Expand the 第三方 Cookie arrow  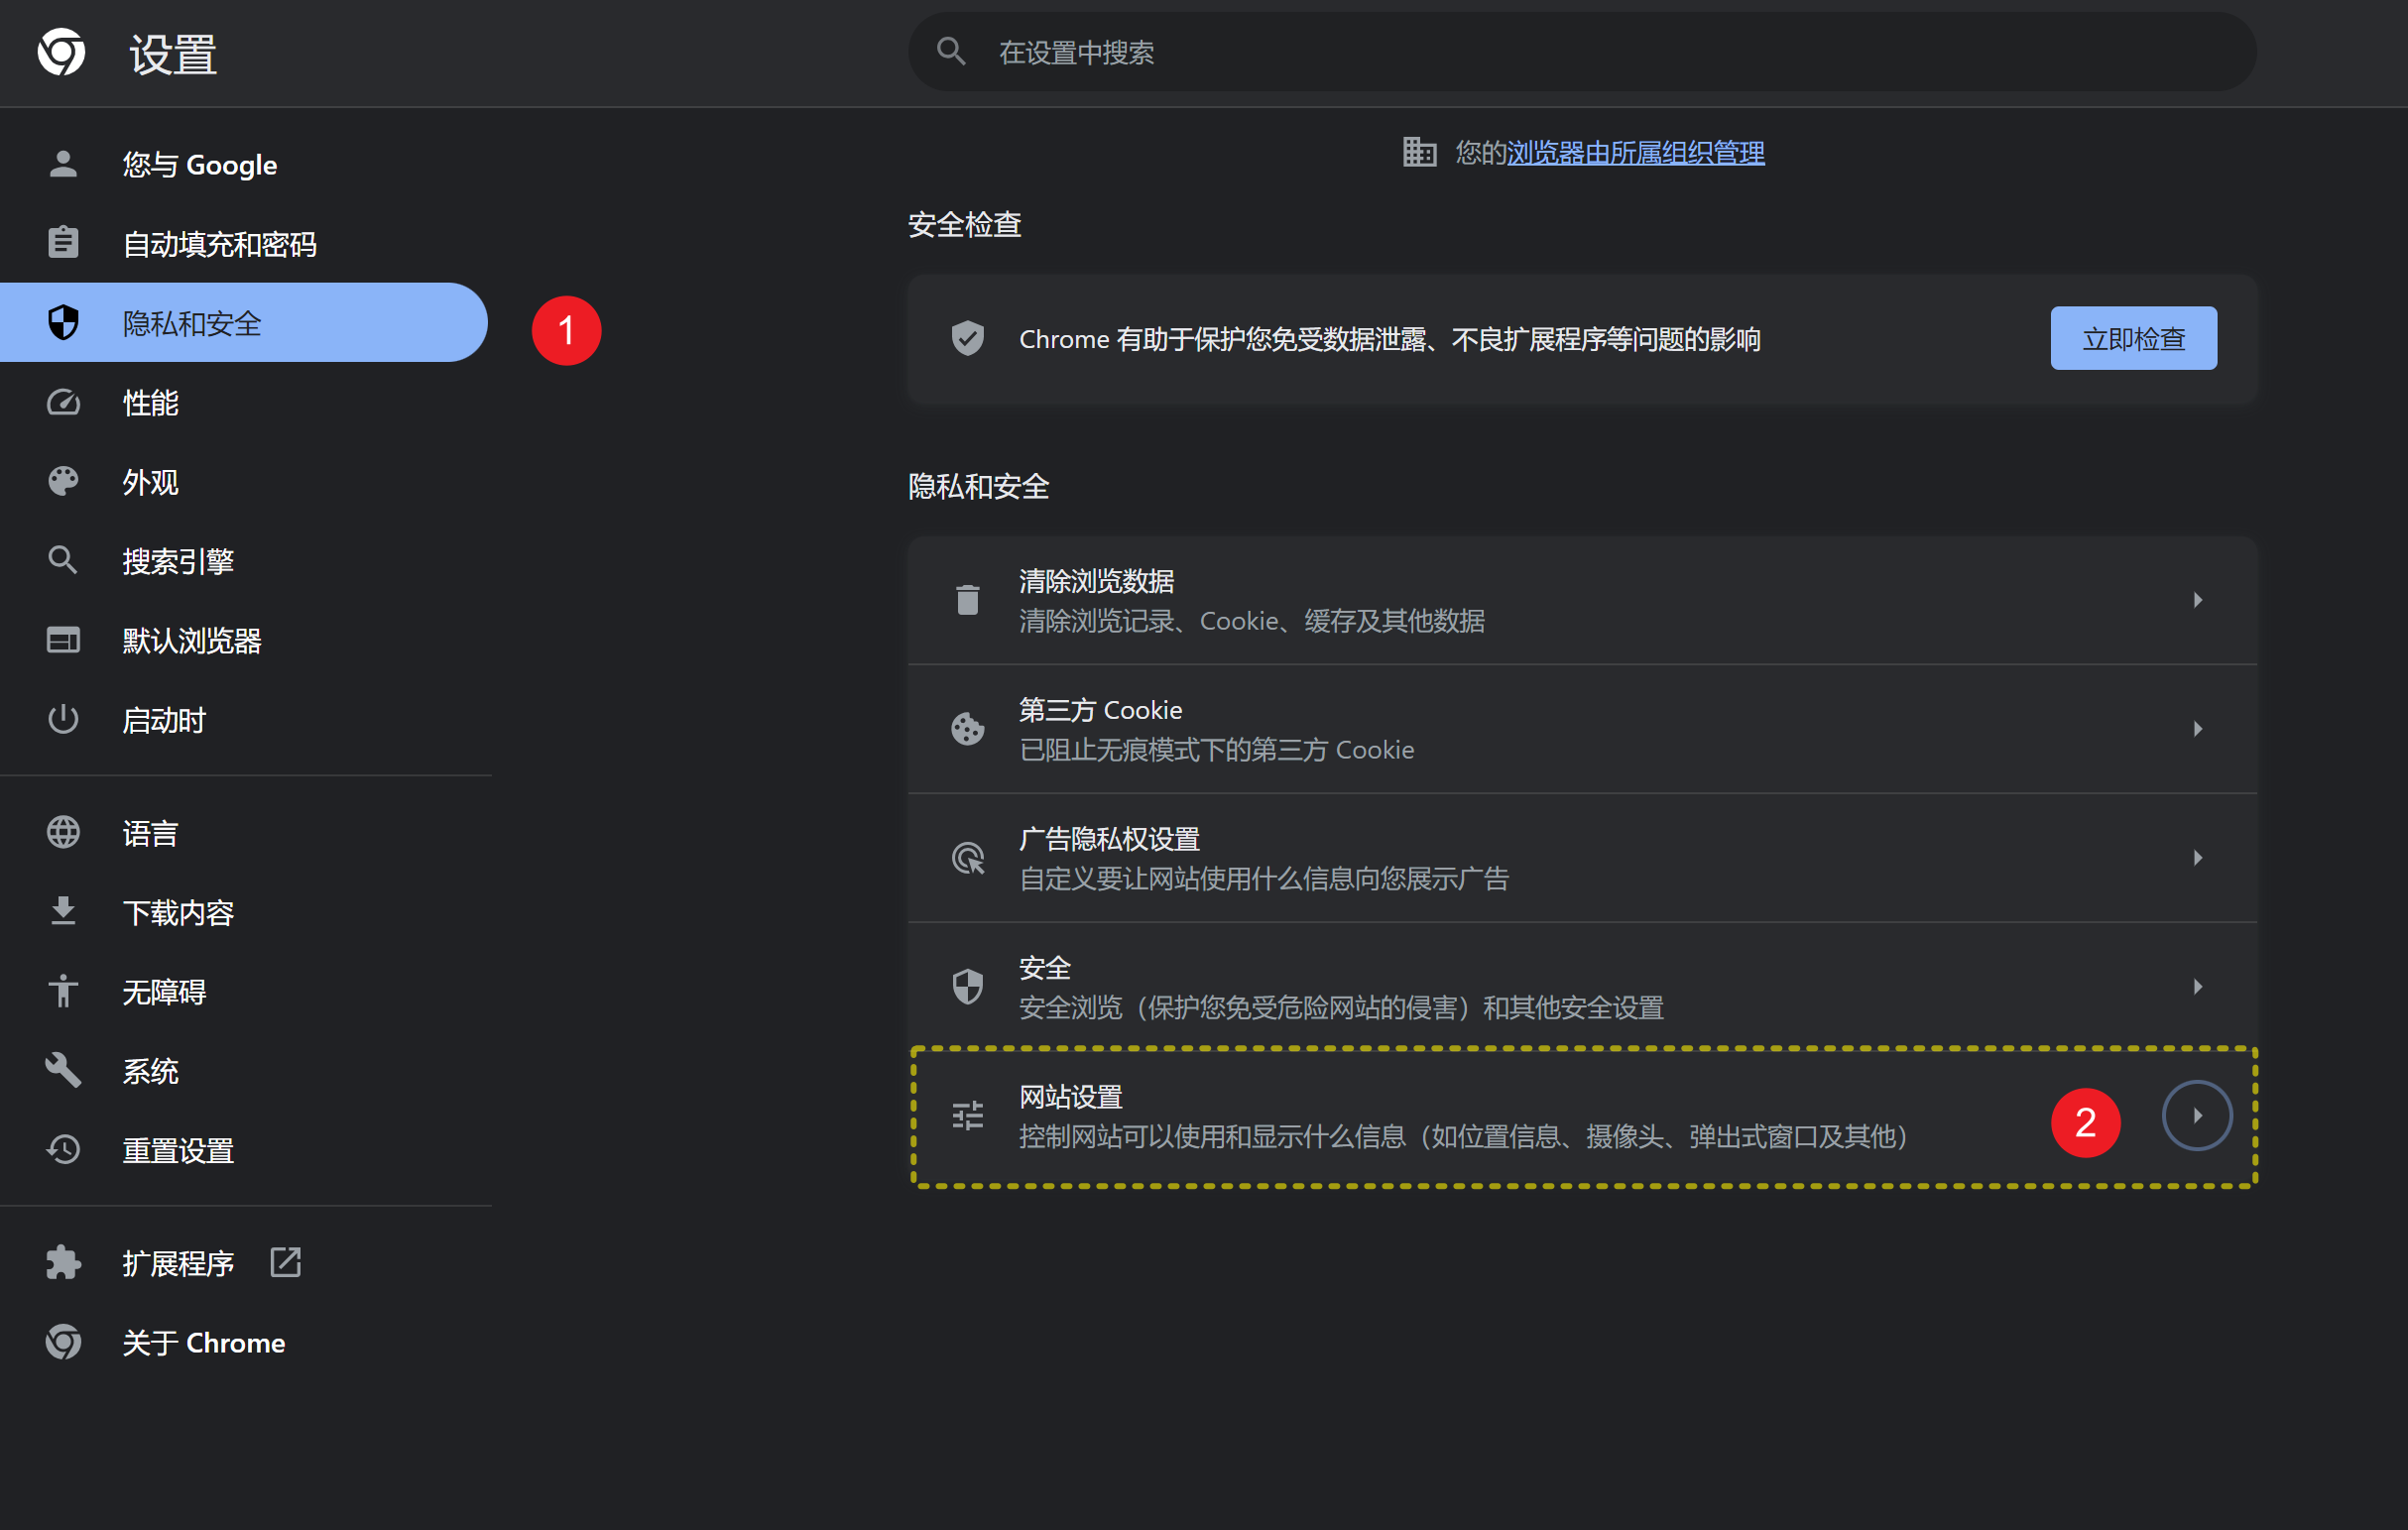[2197, 729]
